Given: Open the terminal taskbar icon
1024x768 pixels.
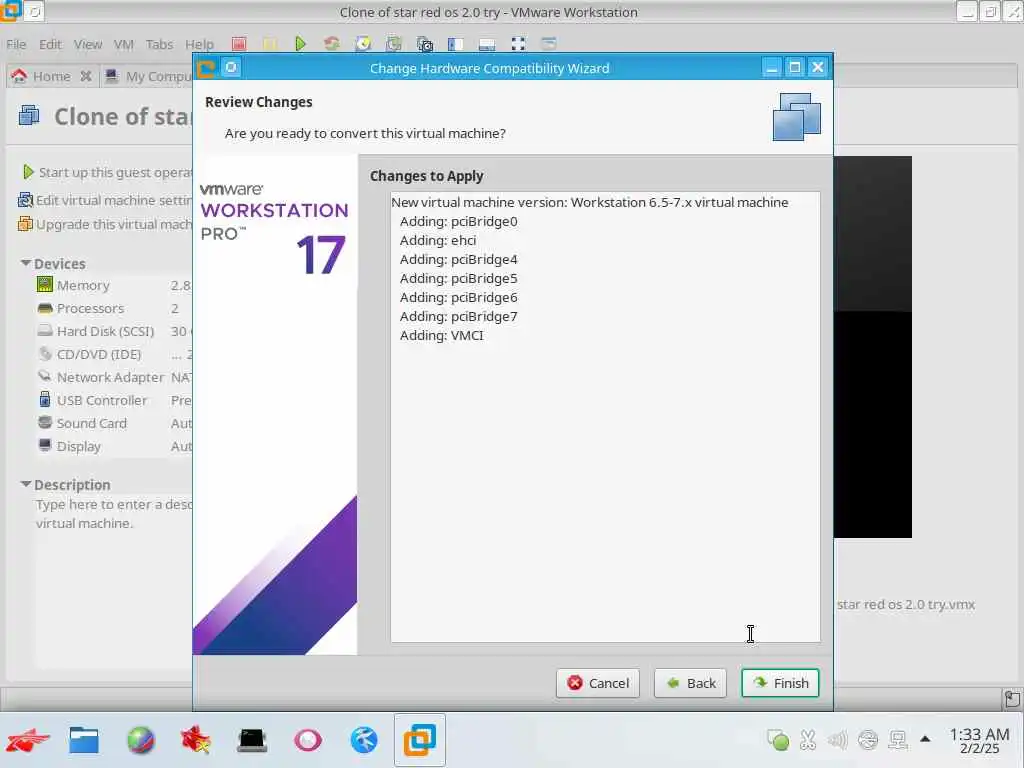Looking at the screenshot, I should [x=252, y=740].
